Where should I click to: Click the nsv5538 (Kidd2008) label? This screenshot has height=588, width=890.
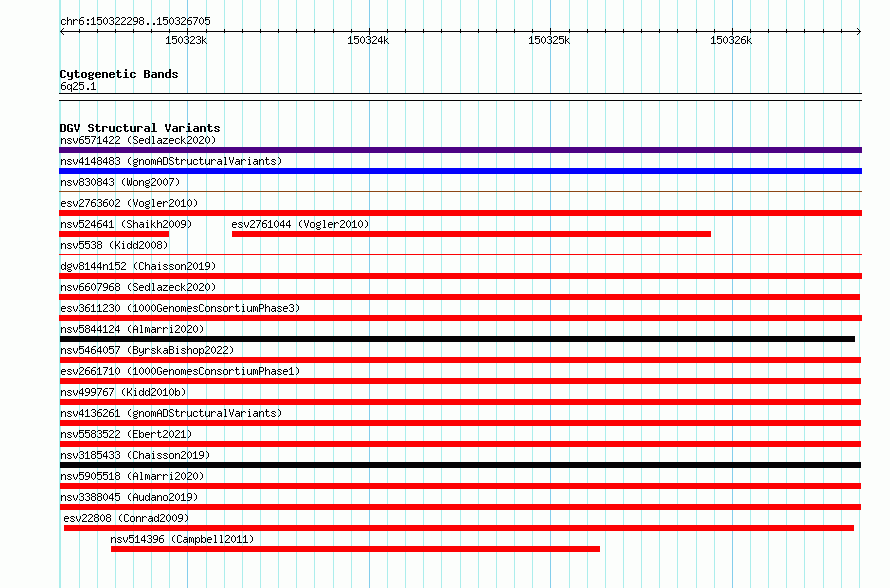pos(114,245)
